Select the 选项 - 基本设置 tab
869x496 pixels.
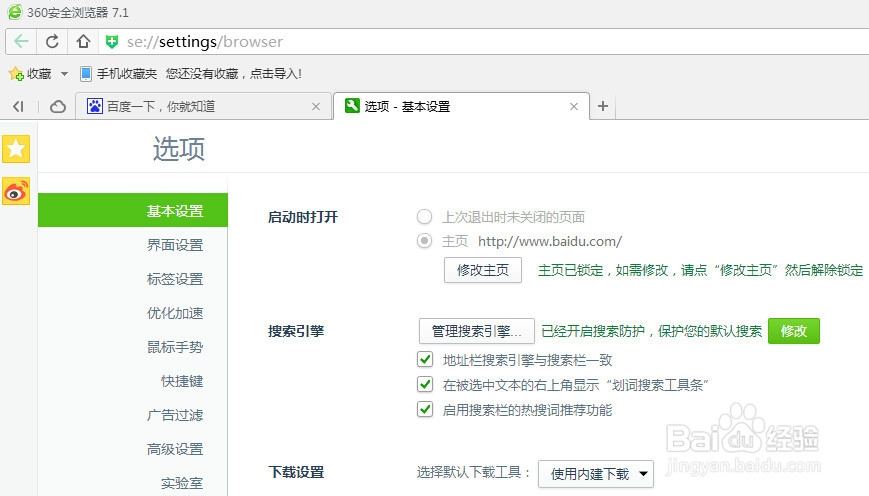point(462,106)
